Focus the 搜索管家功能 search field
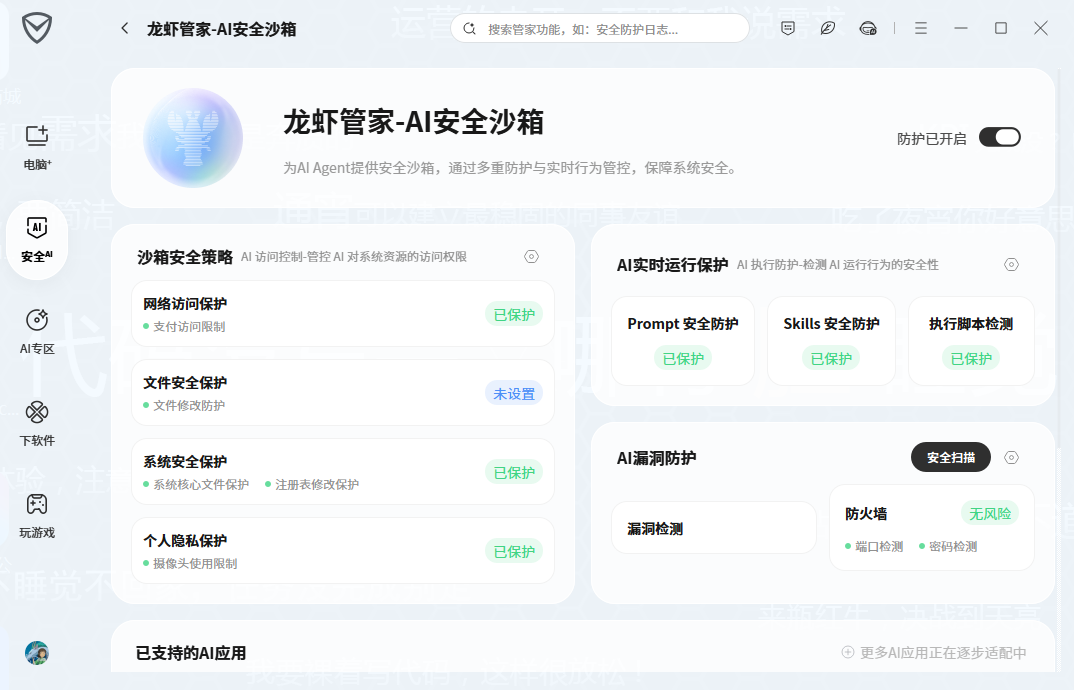 [x=599, y=29]
